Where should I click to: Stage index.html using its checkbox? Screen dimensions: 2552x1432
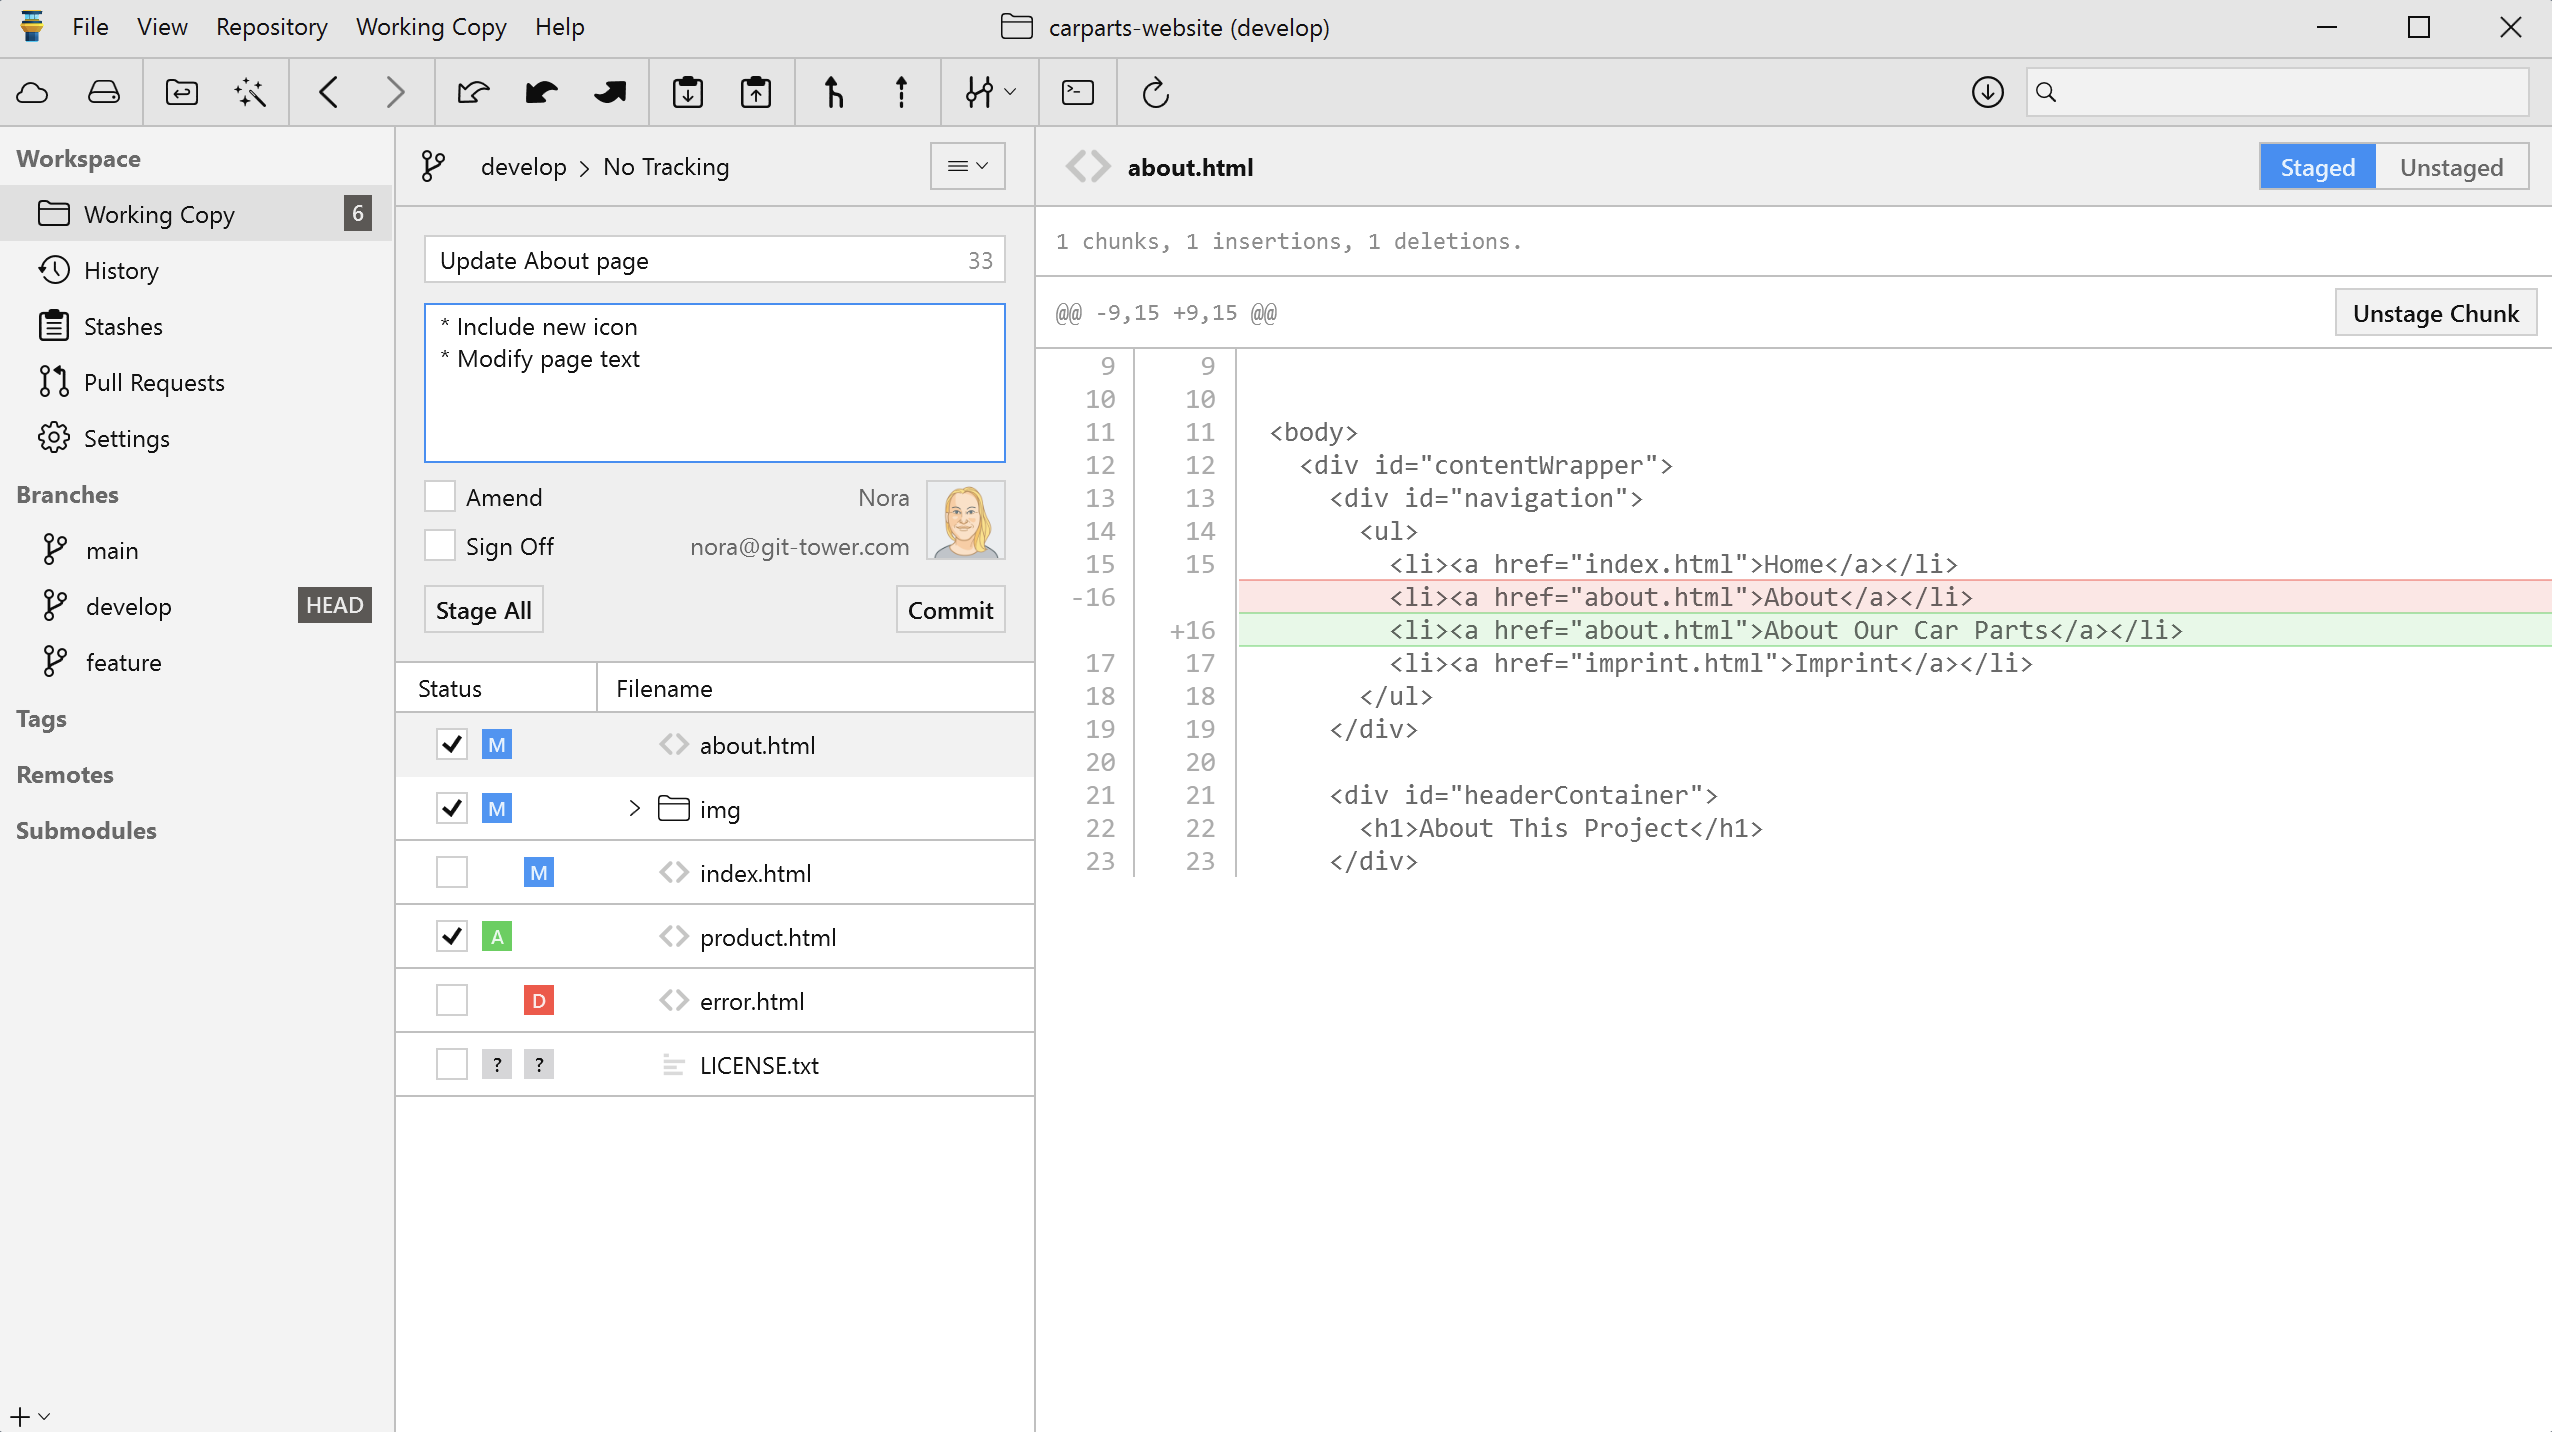point(452,872)
